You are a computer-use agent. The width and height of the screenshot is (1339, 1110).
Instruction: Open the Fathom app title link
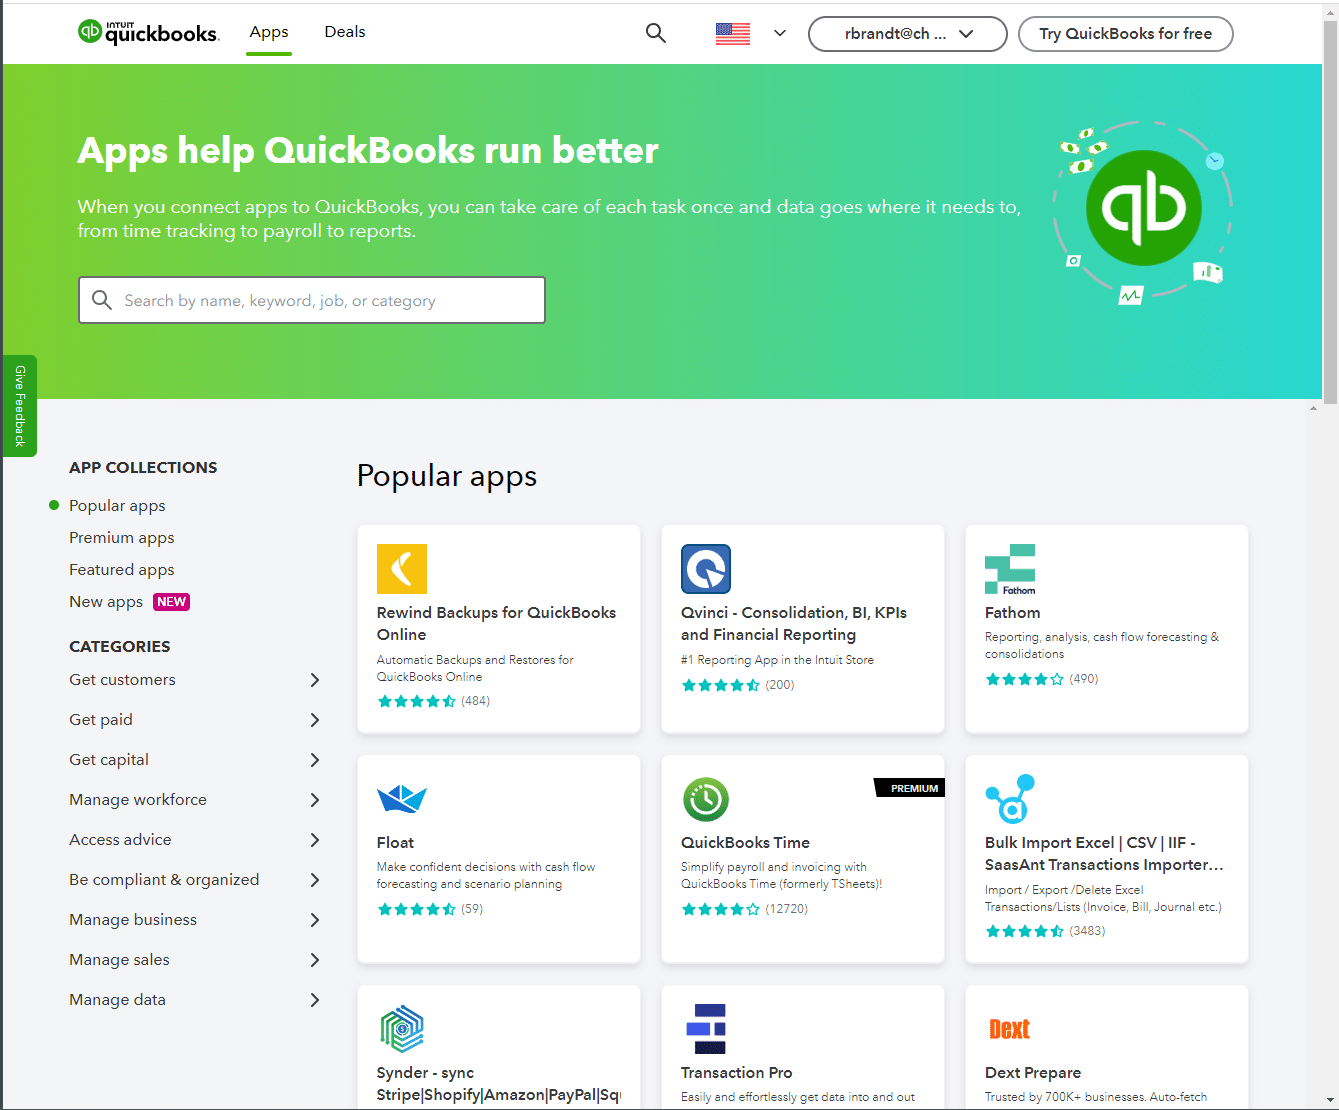coord(1012,613)
